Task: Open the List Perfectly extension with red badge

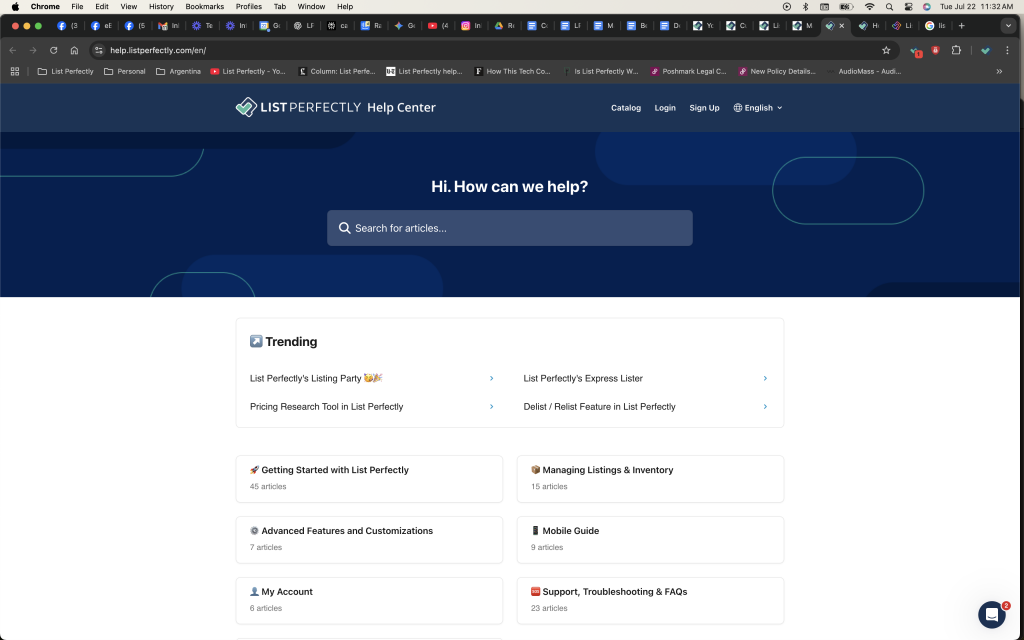Action: (x=915, y=51)
